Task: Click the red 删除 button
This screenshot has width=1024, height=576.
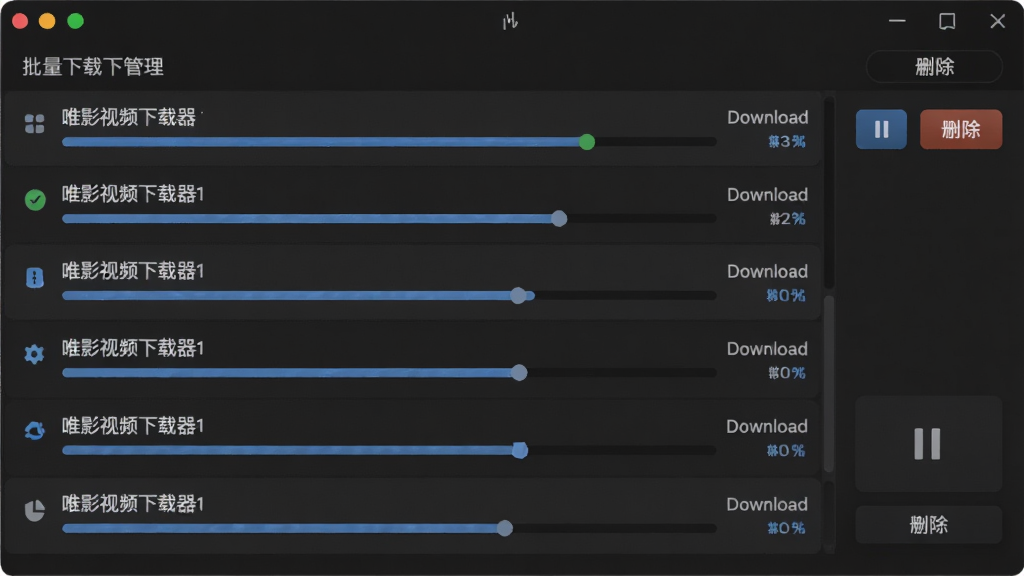Action: coord(961,129)
